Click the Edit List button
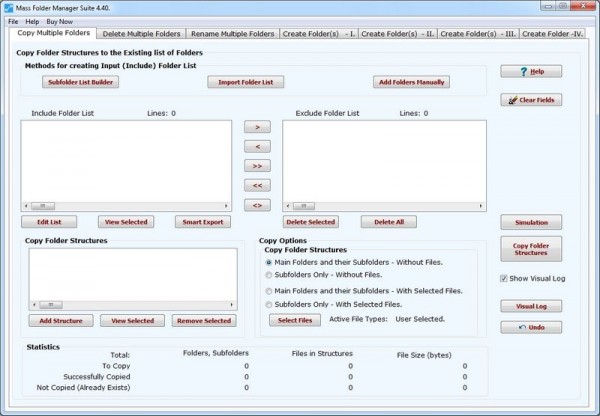 (49, 222)
